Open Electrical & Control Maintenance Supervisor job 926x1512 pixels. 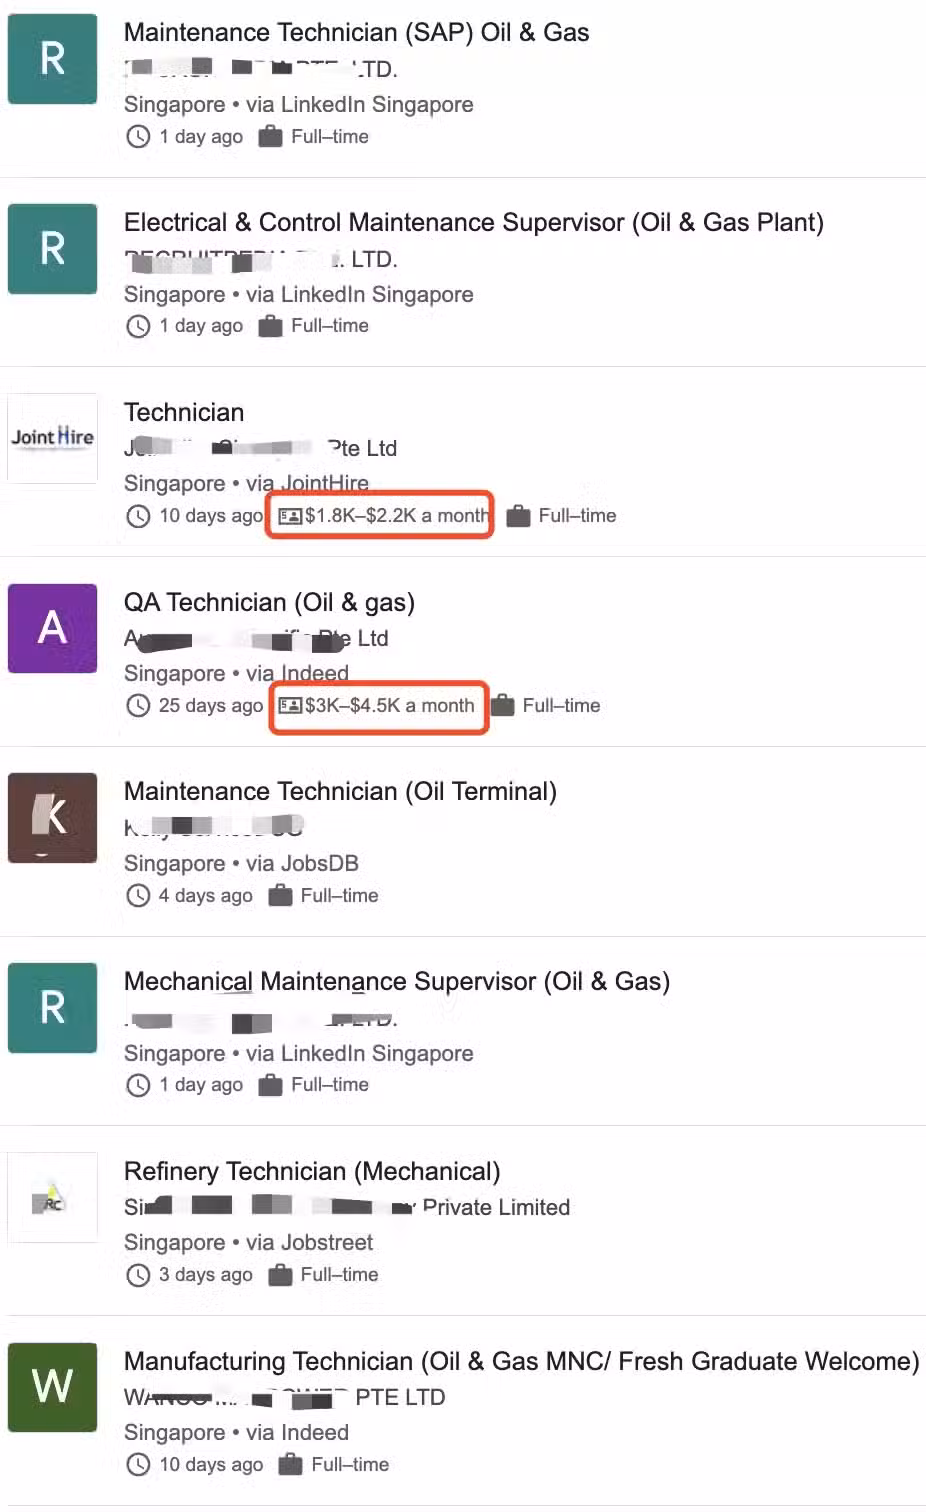pos(473,222)
